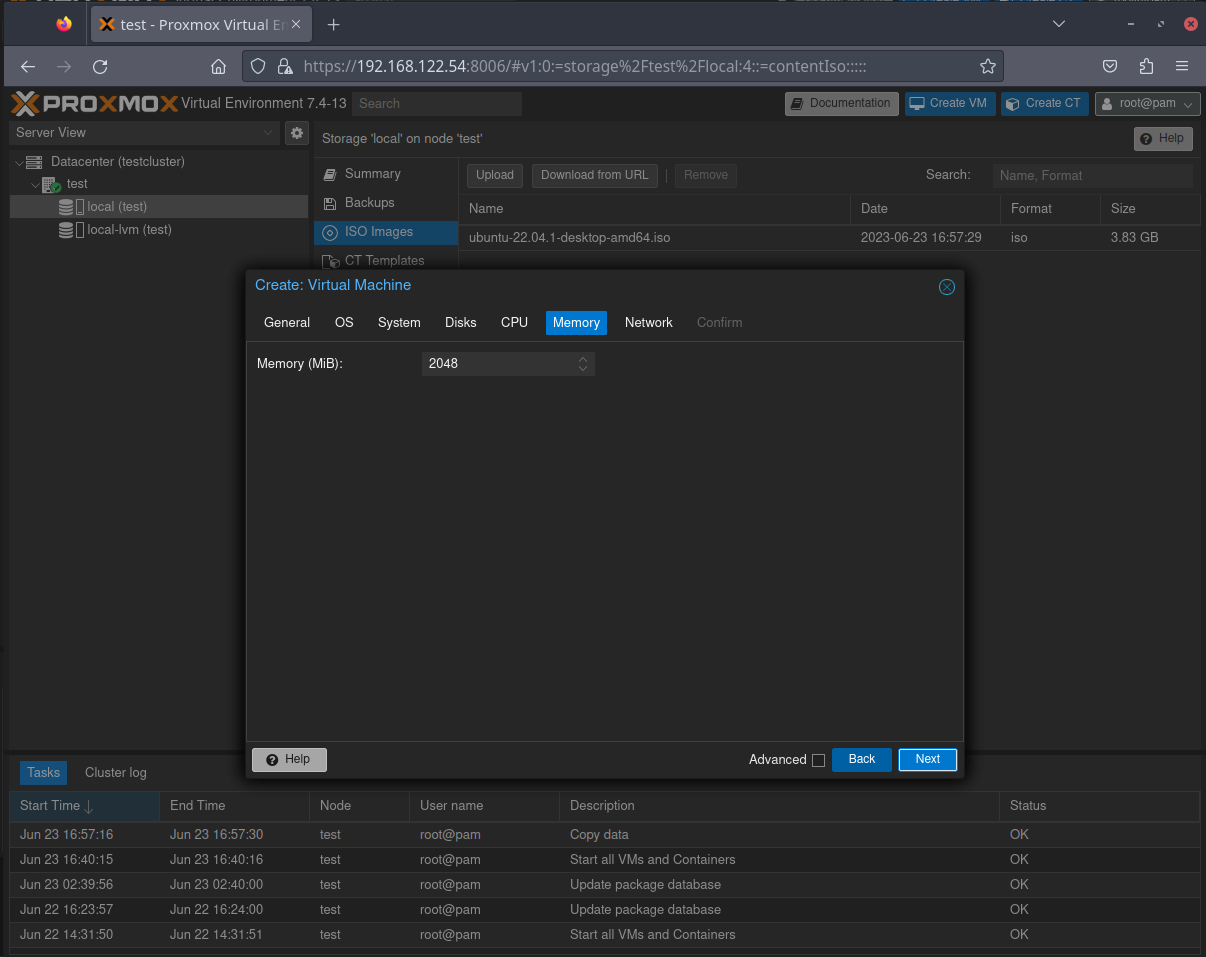Sort by Date column header

925,209
